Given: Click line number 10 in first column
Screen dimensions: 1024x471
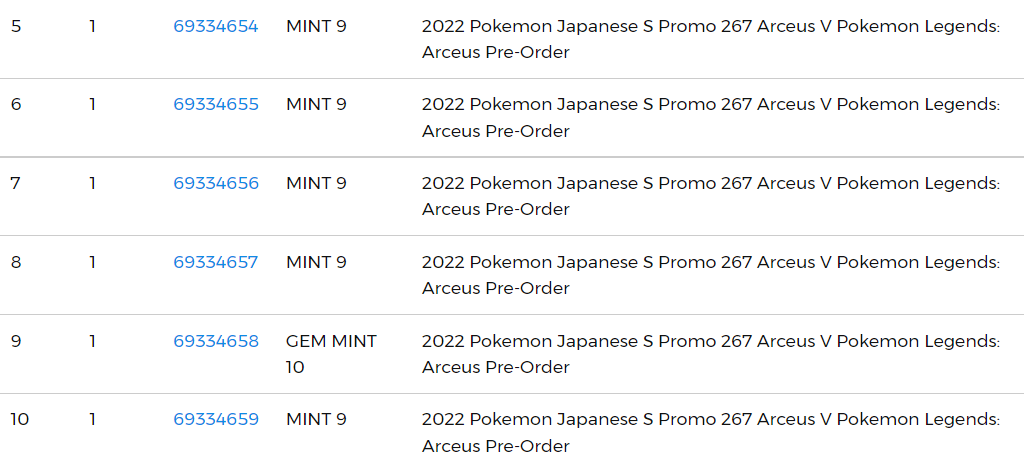Looking at the screenshot, I should point(20,419).
